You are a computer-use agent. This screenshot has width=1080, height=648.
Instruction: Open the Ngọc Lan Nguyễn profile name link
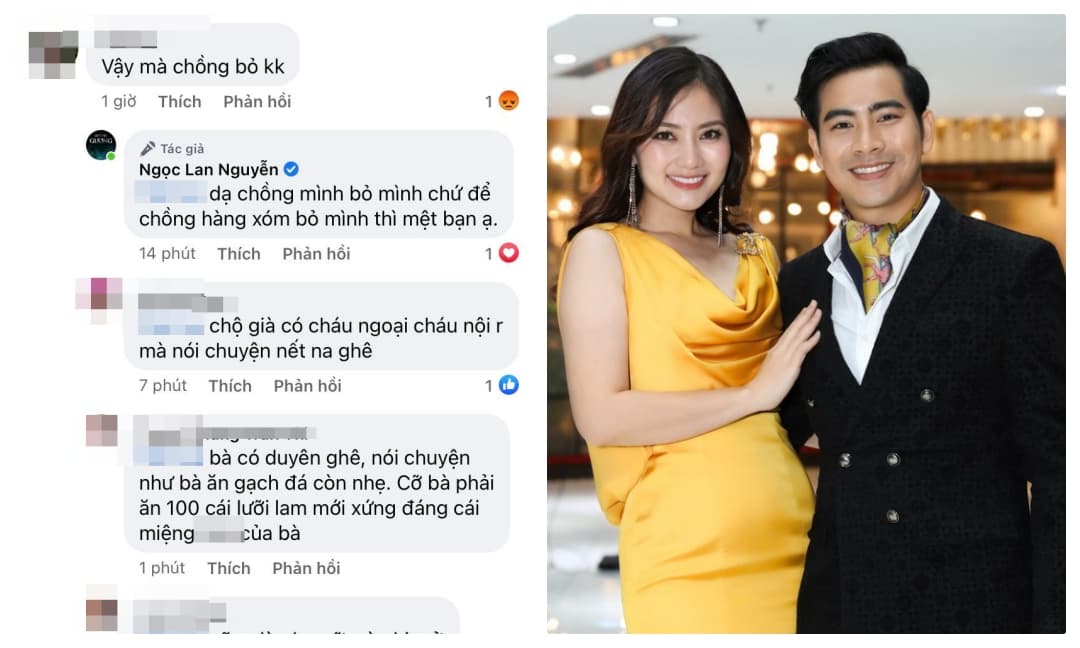[x=209, y=169]
